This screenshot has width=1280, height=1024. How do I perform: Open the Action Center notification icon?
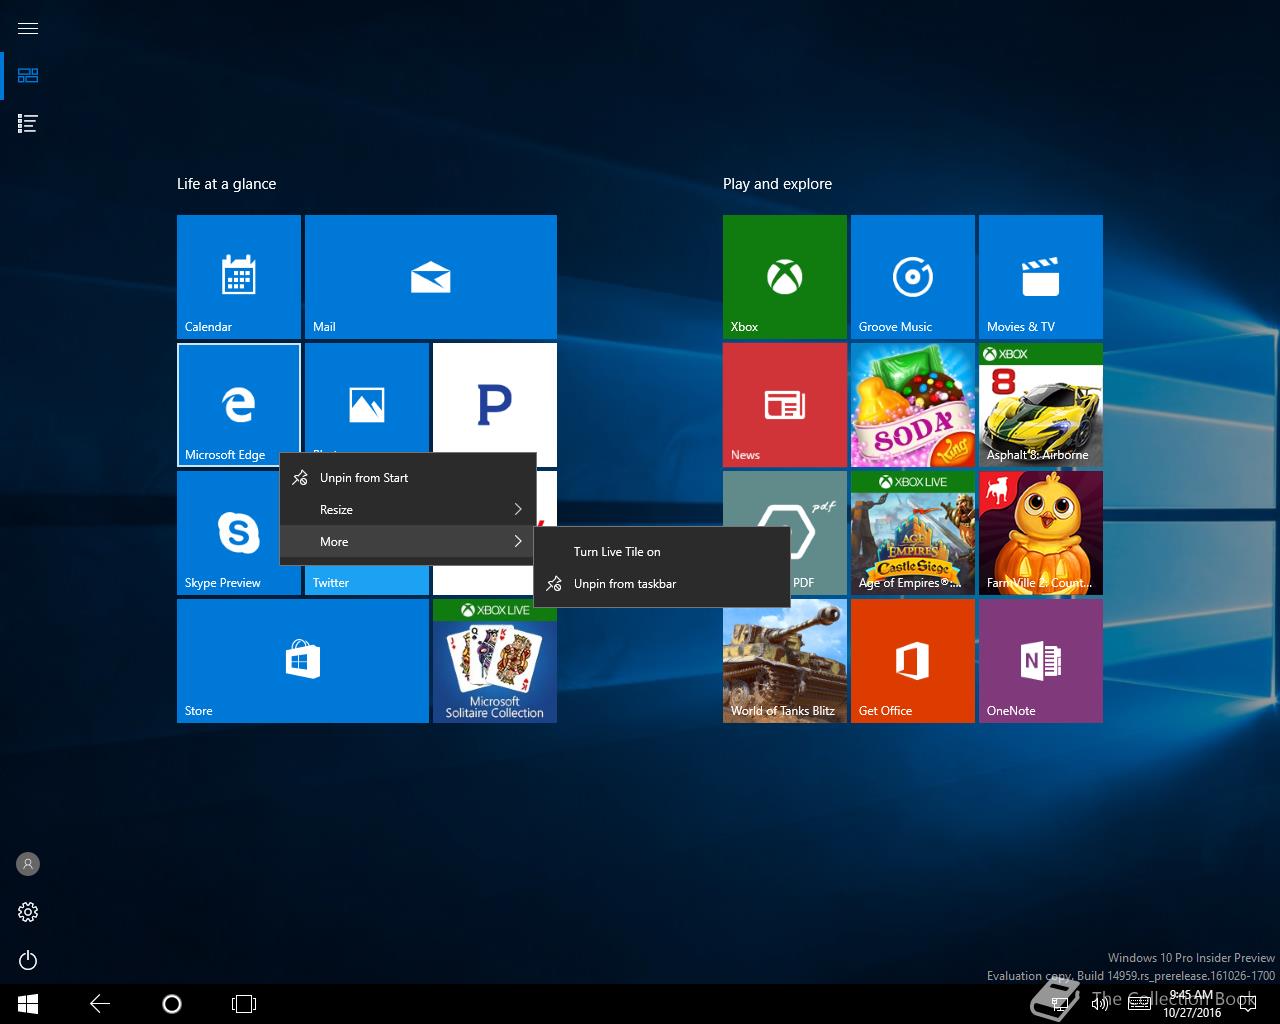click(x=1246, y=1004)
